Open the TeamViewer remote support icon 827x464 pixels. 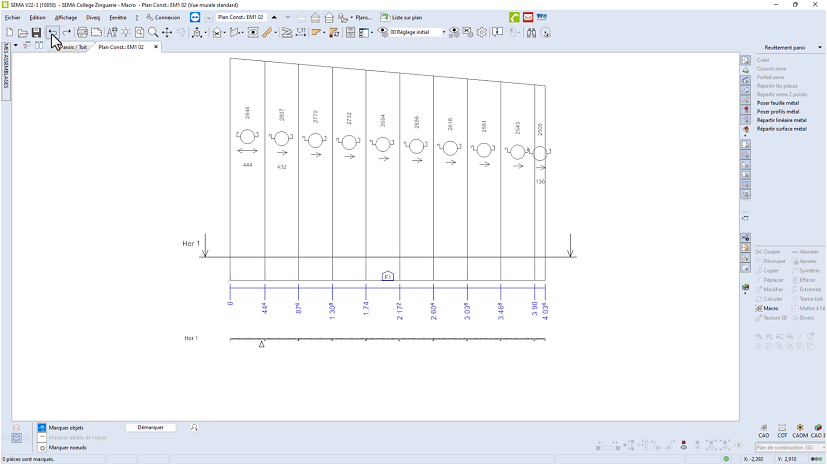(x=195, y=17)
